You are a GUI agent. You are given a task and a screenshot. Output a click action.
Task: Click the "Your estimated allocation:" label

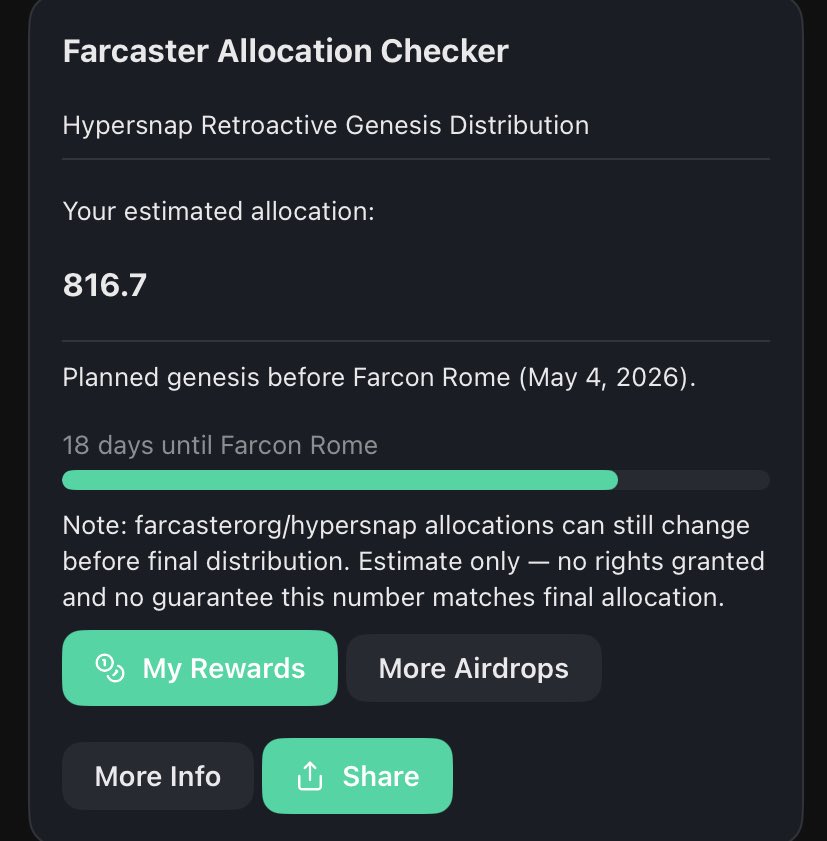point(218,211)
